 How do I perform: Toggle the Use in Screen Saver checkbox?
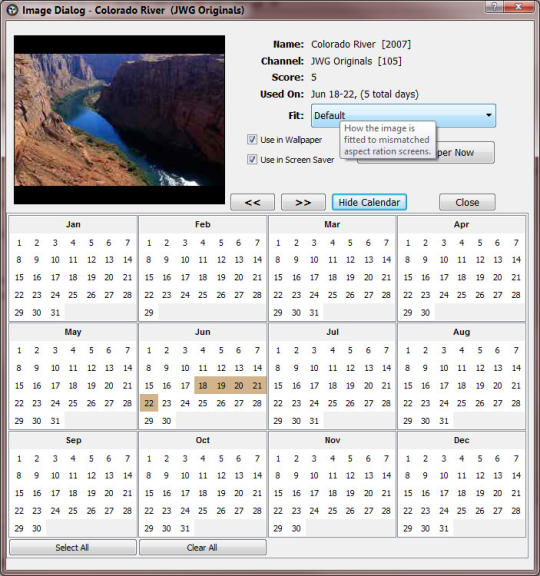[x=252, y=159]
